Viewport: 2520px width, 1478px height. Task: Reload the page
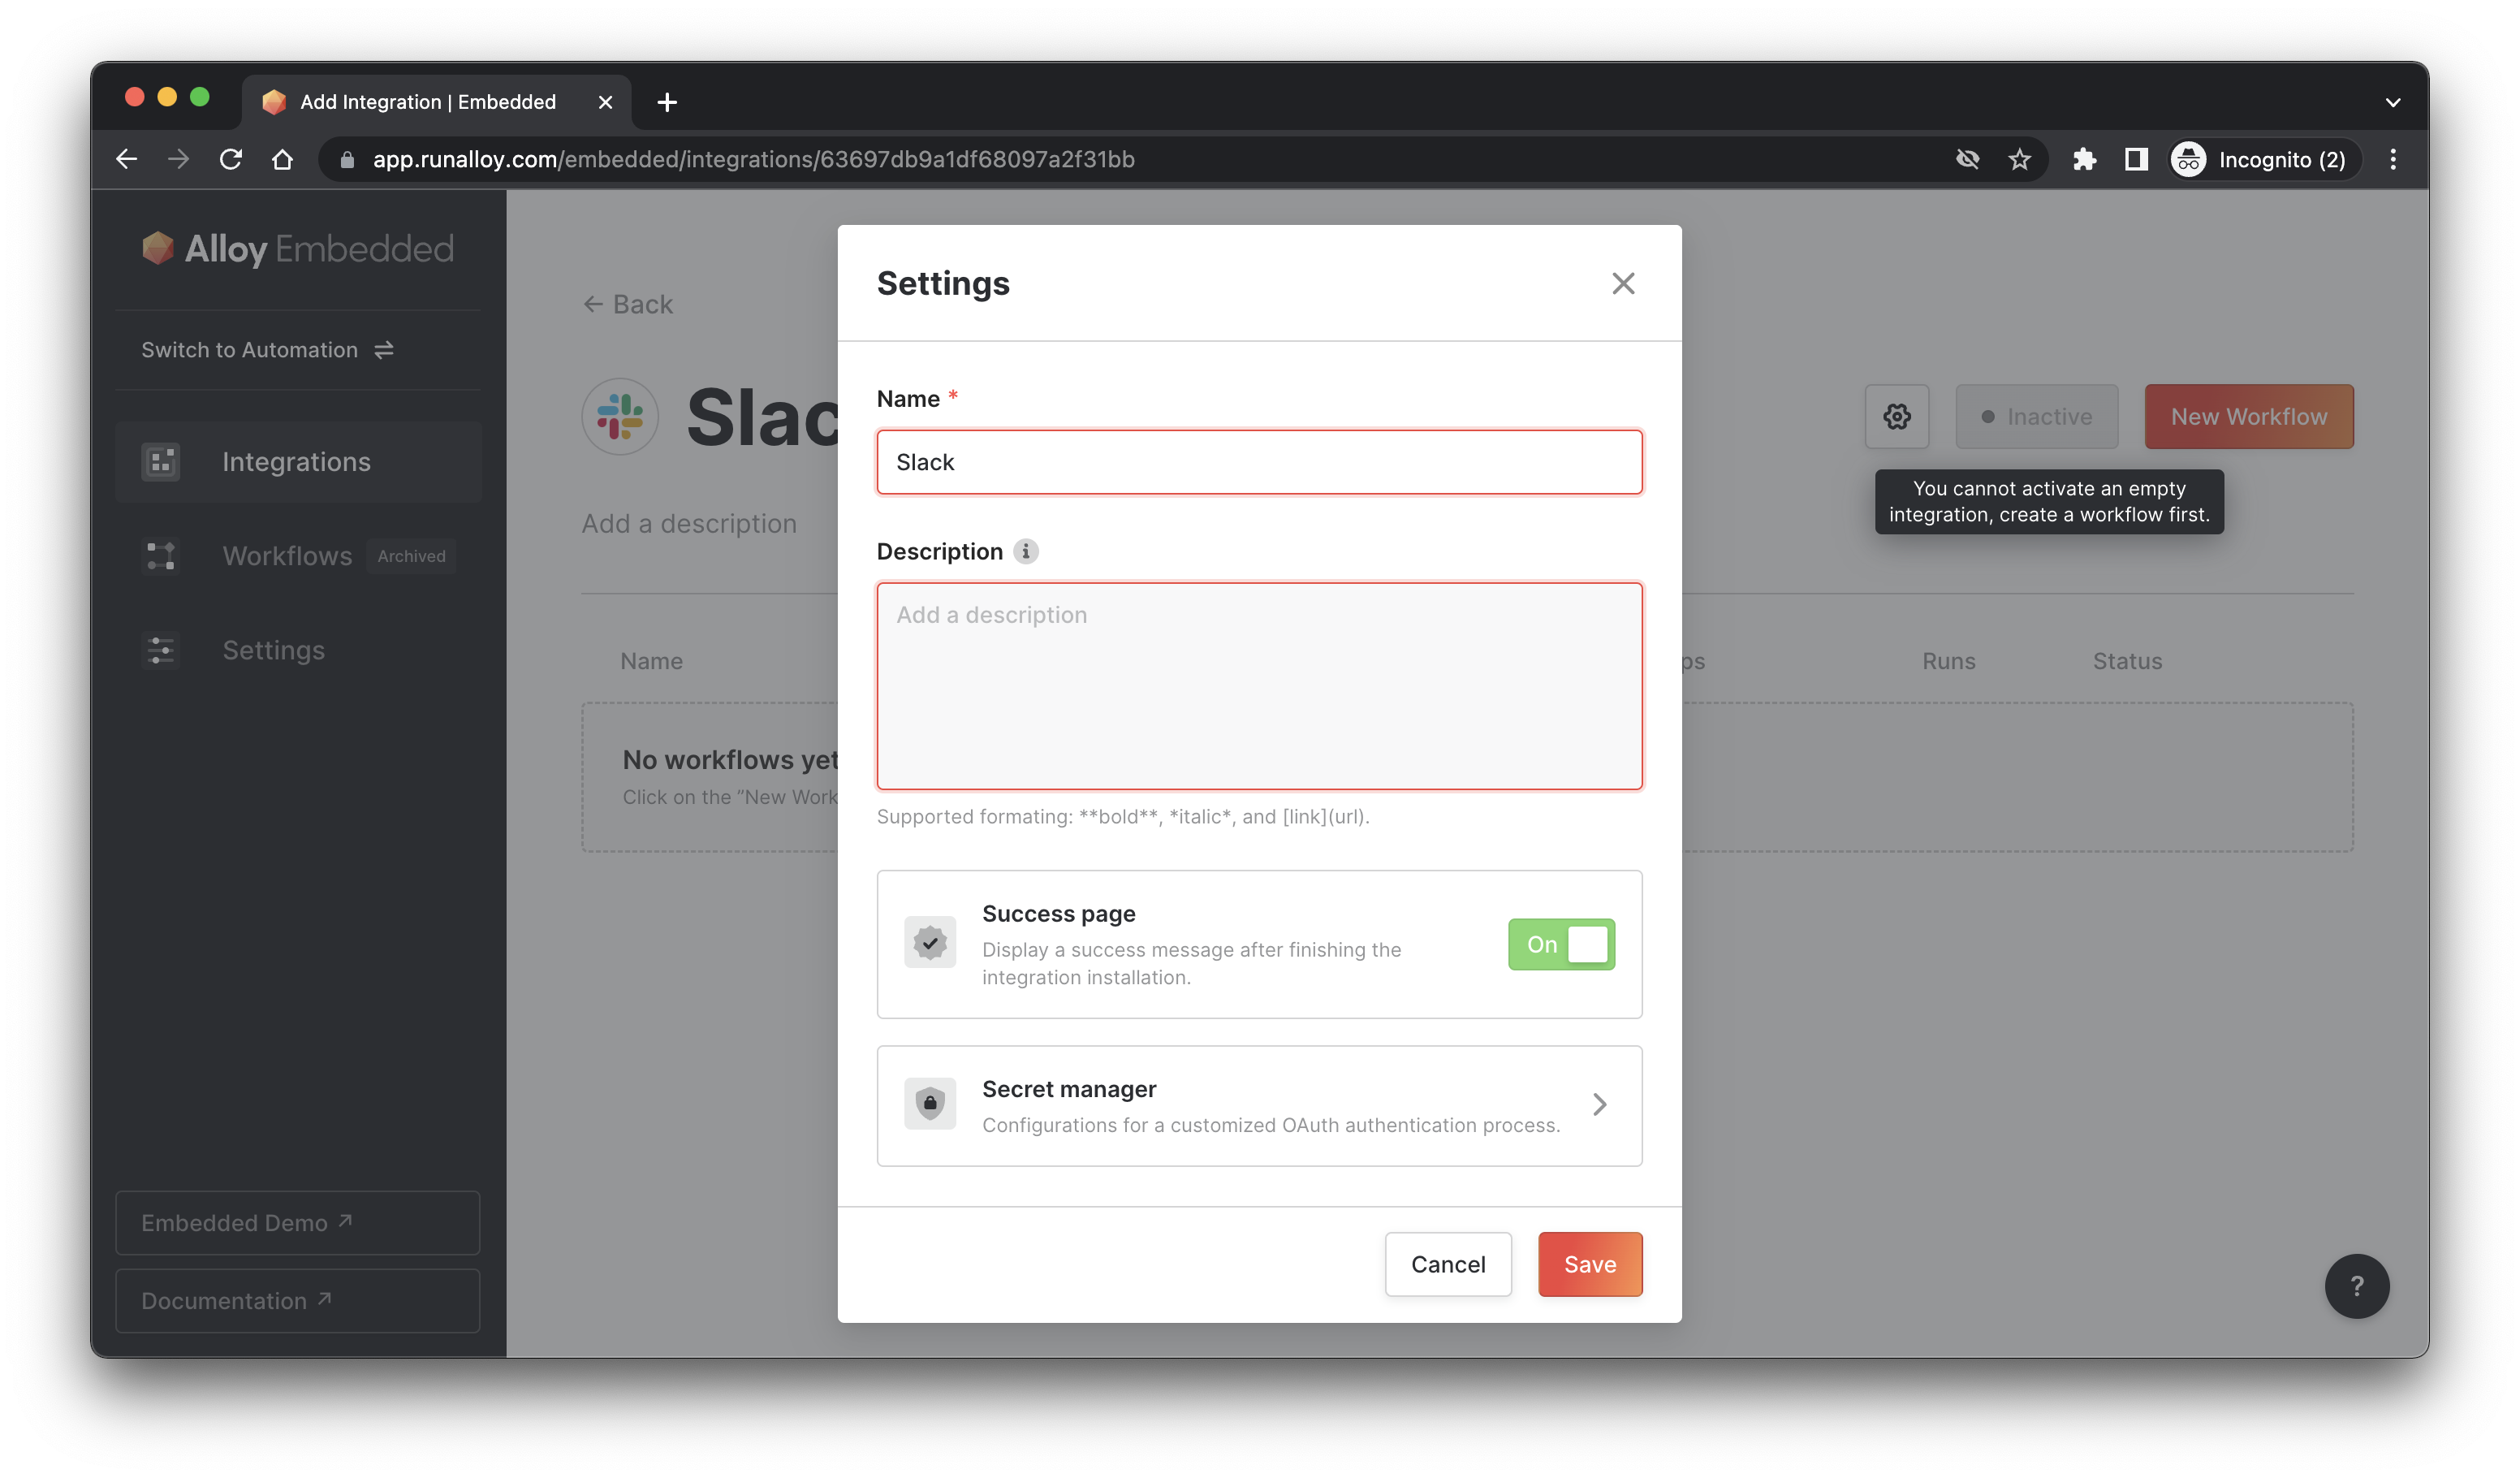pyautogui.click(x=231, y=160)
